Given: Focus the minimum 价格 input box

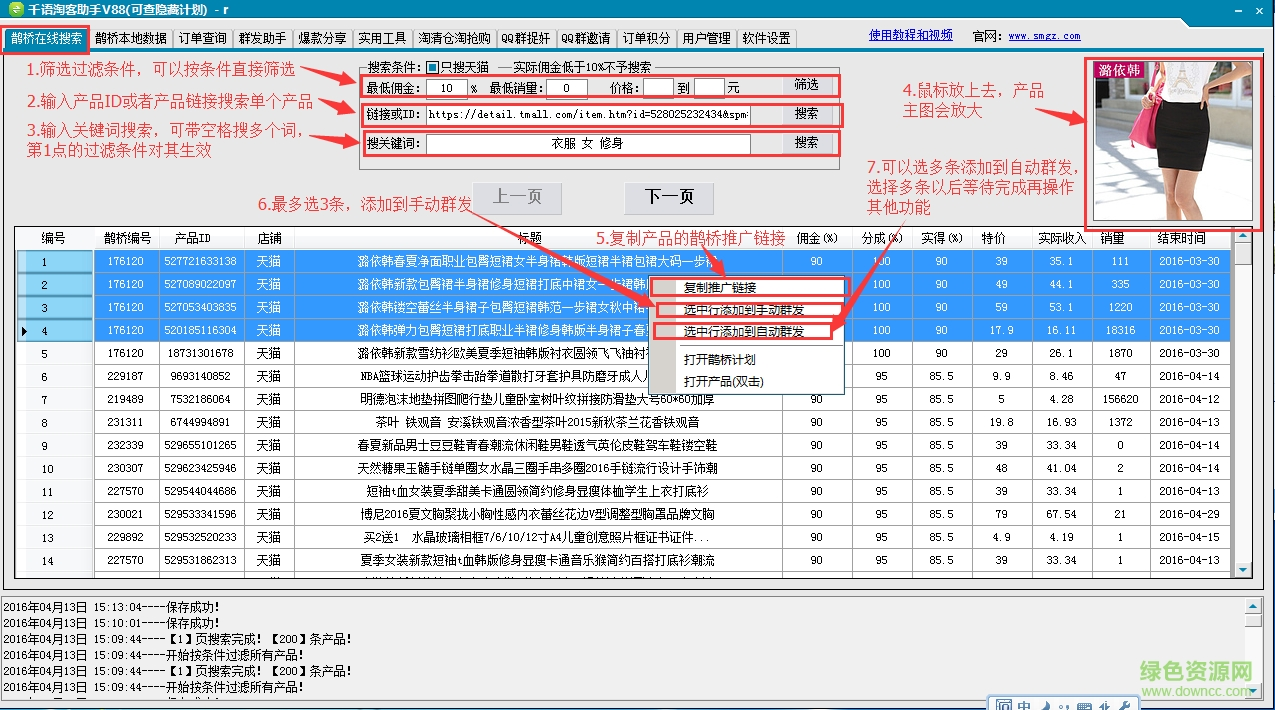Looking at the screenshot, I should pyautogui.click(x=659, y=87).
